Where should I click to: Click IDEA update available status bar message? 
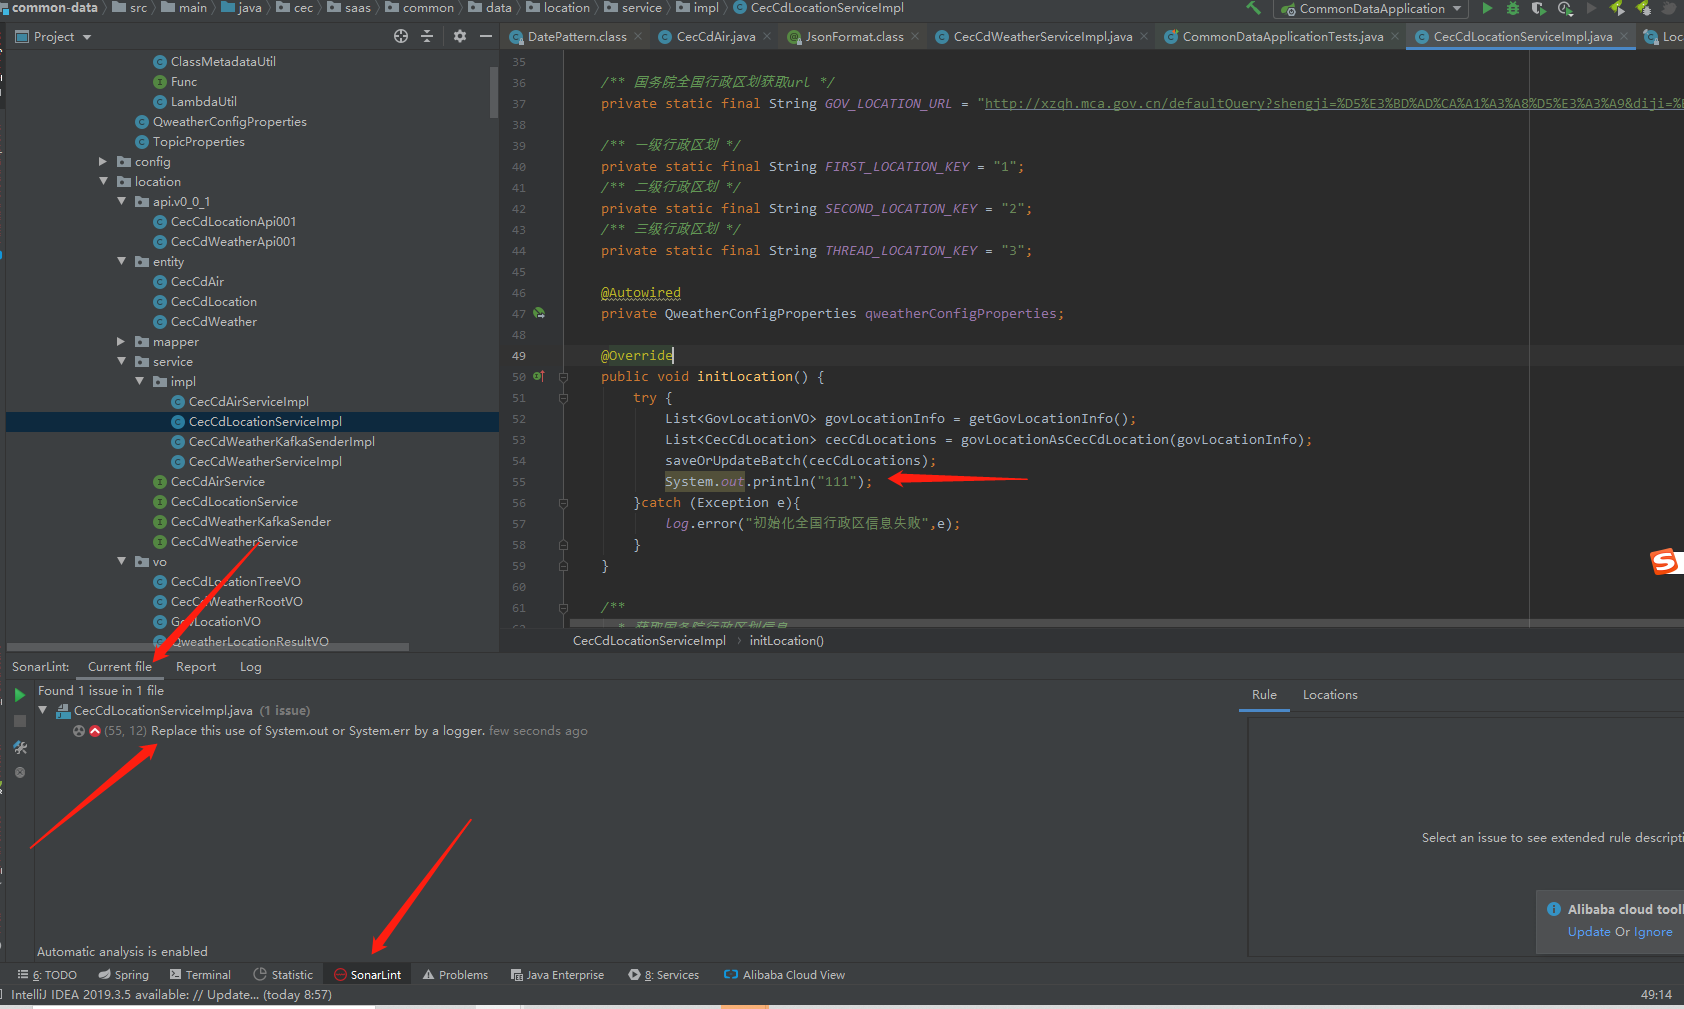click(171, 994)
